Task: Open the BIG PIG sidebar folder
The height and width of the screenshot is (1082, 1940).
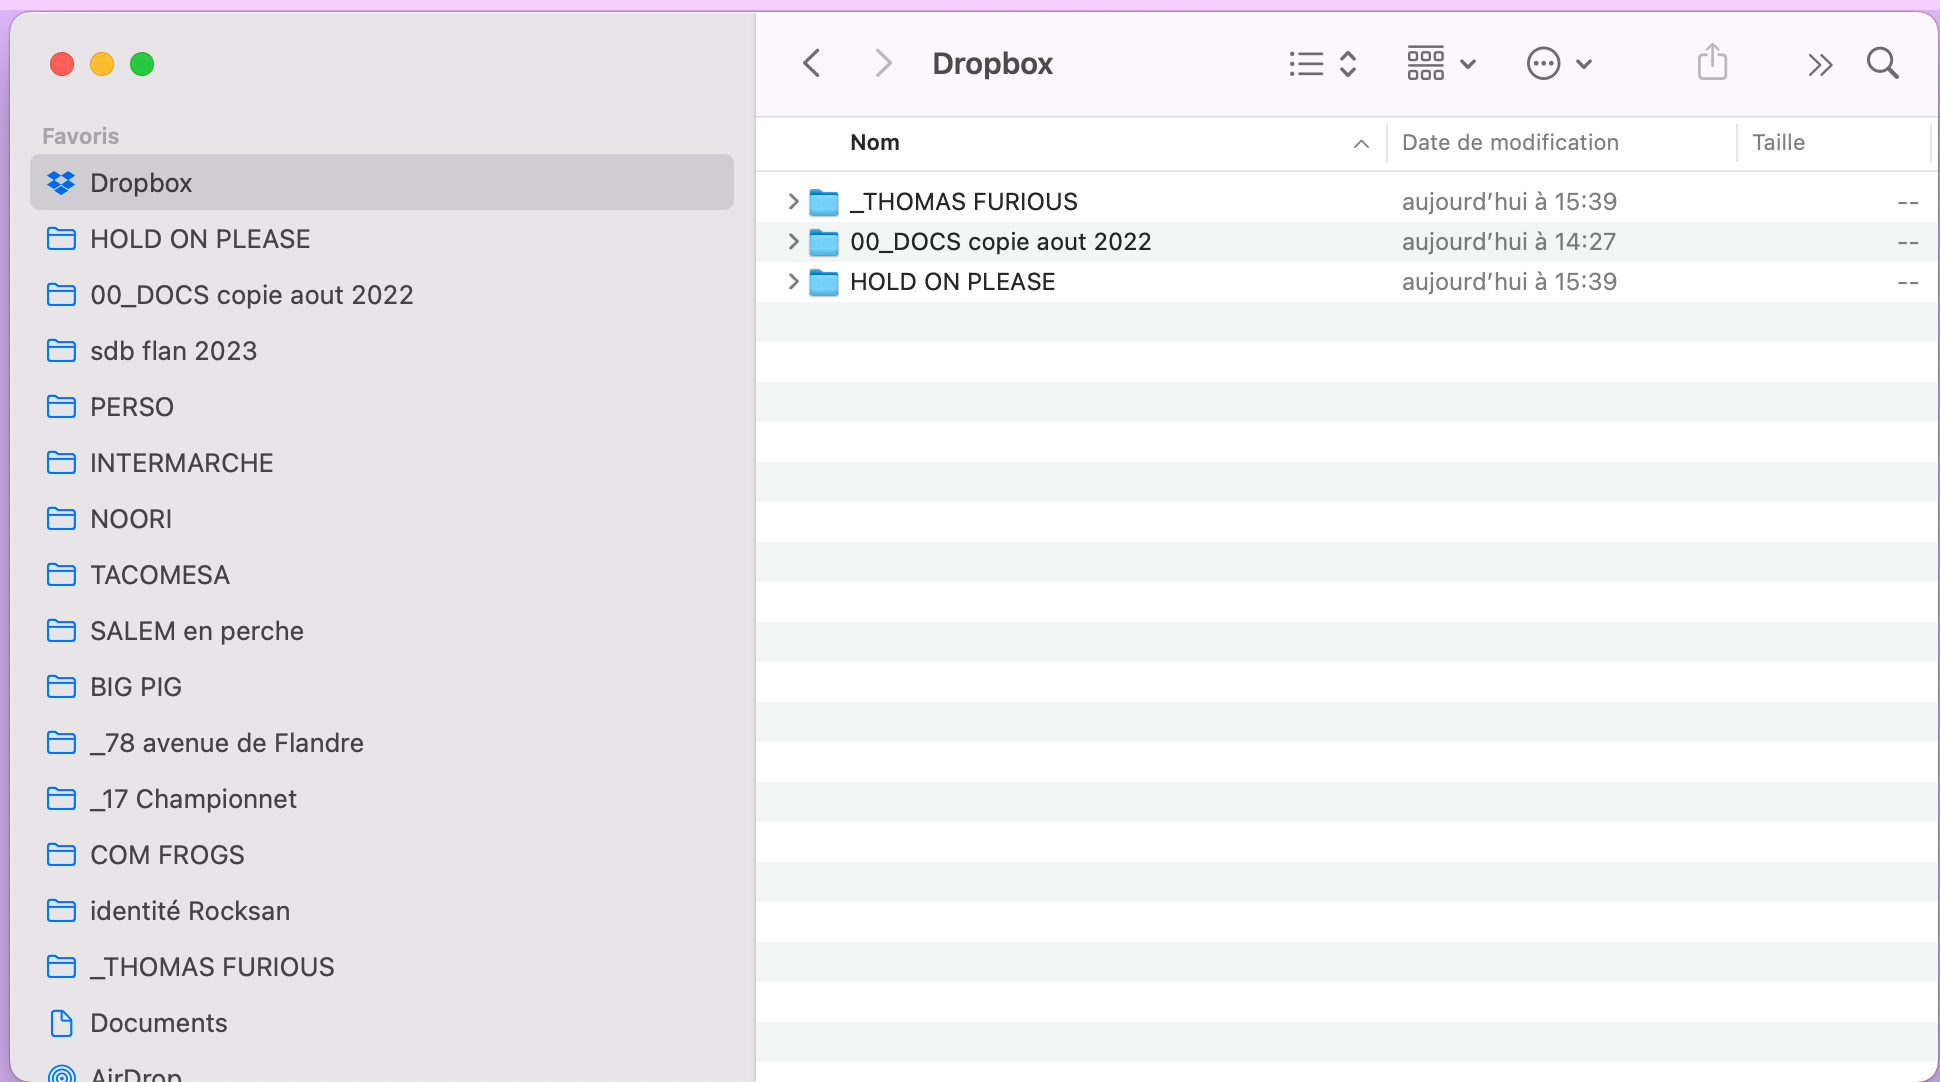Action: coord(382,687)
